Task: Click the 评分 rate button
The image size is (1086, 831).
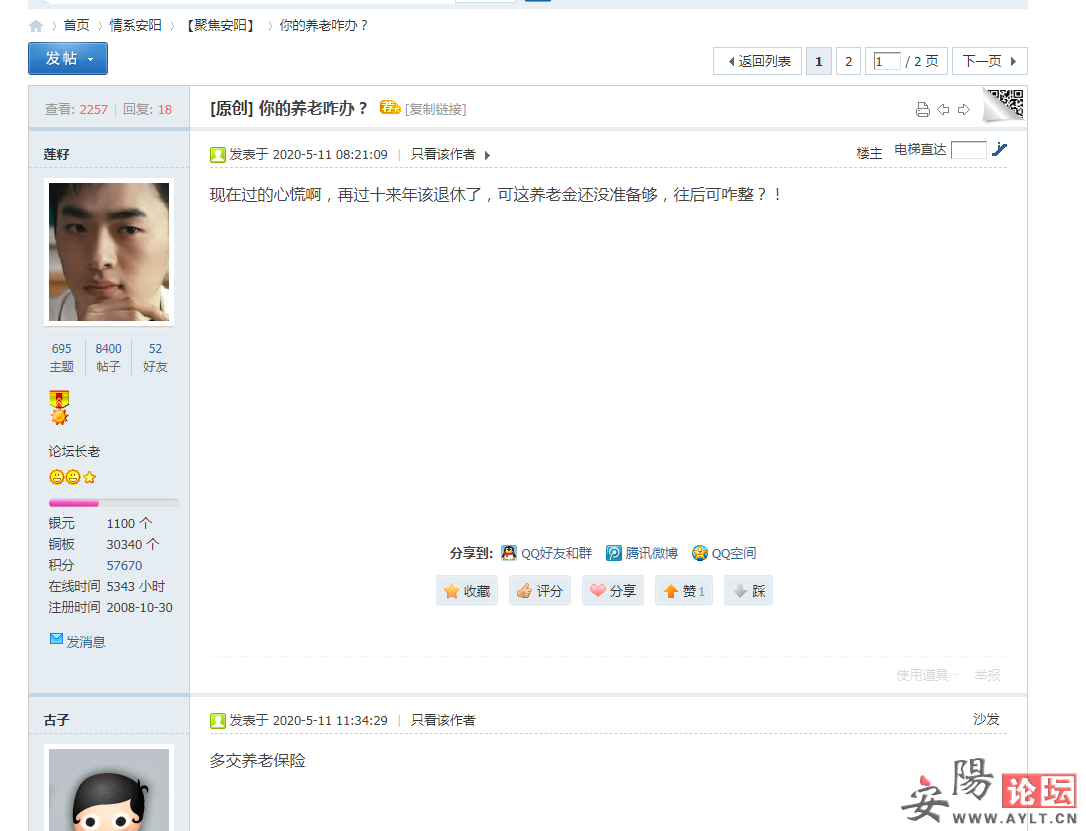Action: click(x=540, y=591)
